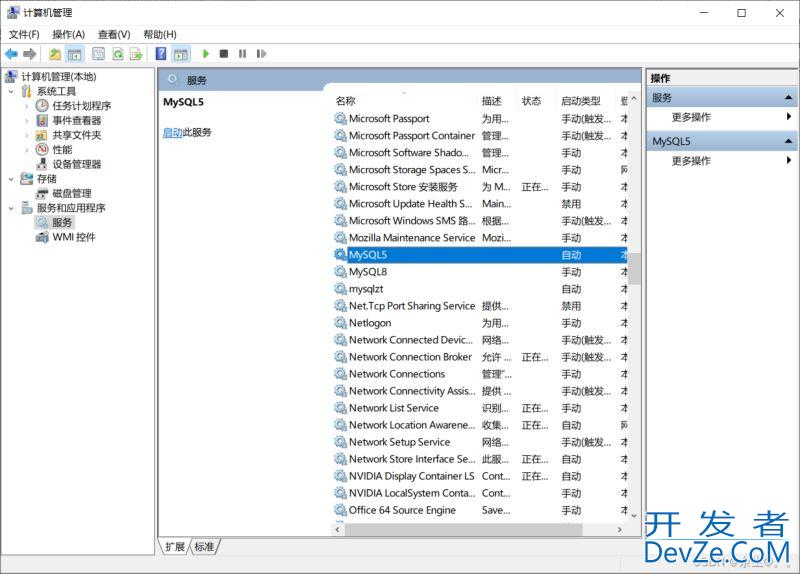The width and height of the screenshot is (800, 574).
Task: Open the 帮助(H) menu
Action: click(x=160, y=34)
